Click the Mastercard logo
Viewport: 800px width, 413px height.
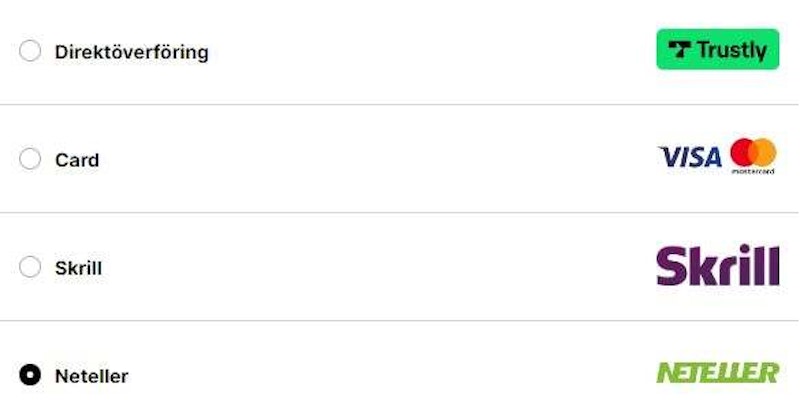point(753,156)
